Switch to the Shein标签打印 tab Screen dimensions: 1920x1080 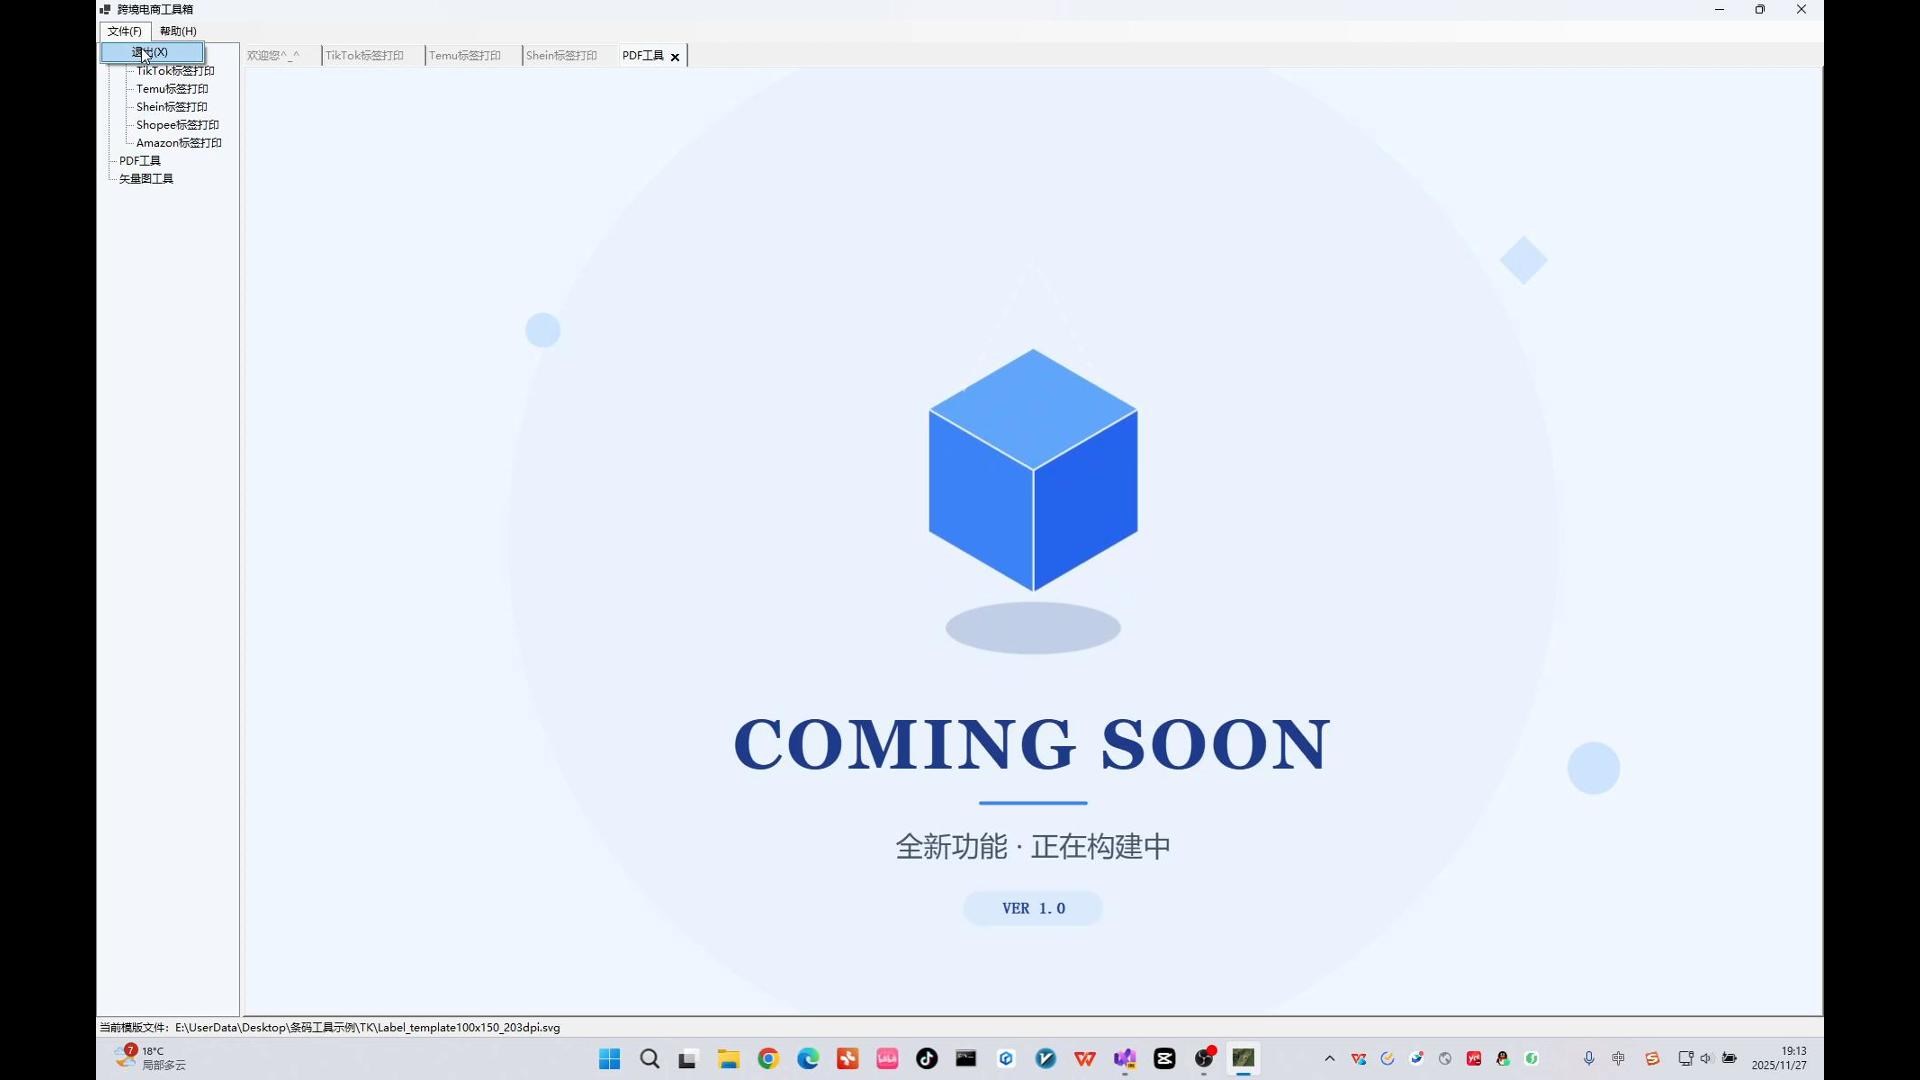561,56
